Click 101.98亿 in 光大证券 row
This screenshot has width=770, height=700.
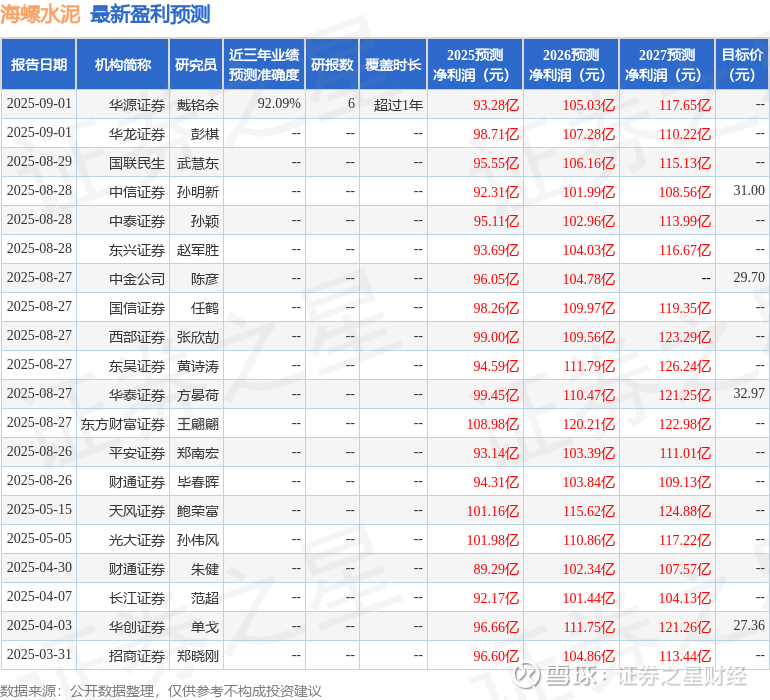pyautogui.click(x=493, y=539)
